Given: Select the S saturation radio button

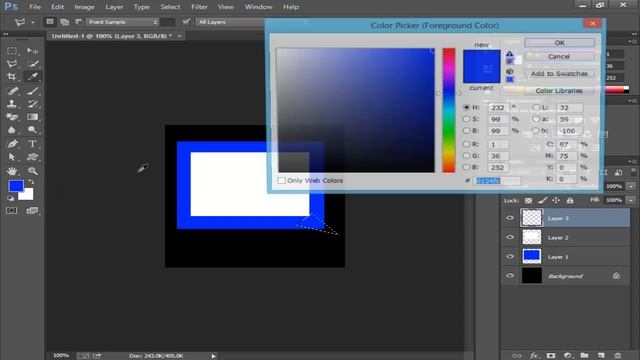Looking at the screenshot, I should point(467,119).
